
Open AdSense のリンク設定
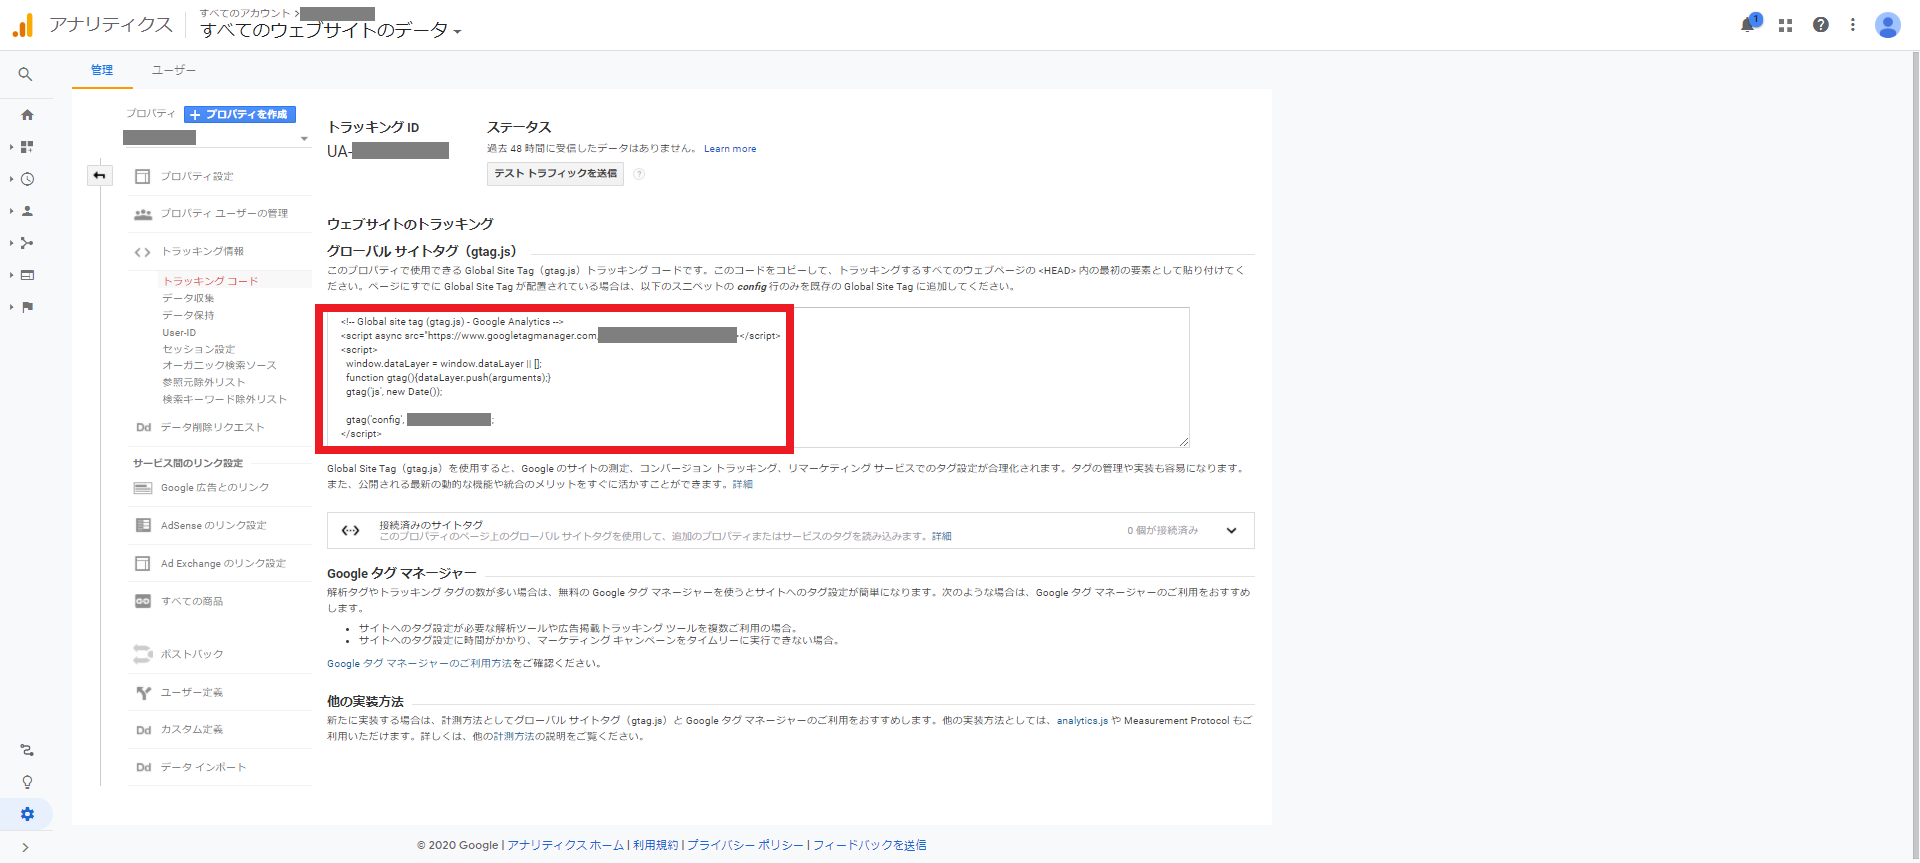tap(213, 526)
